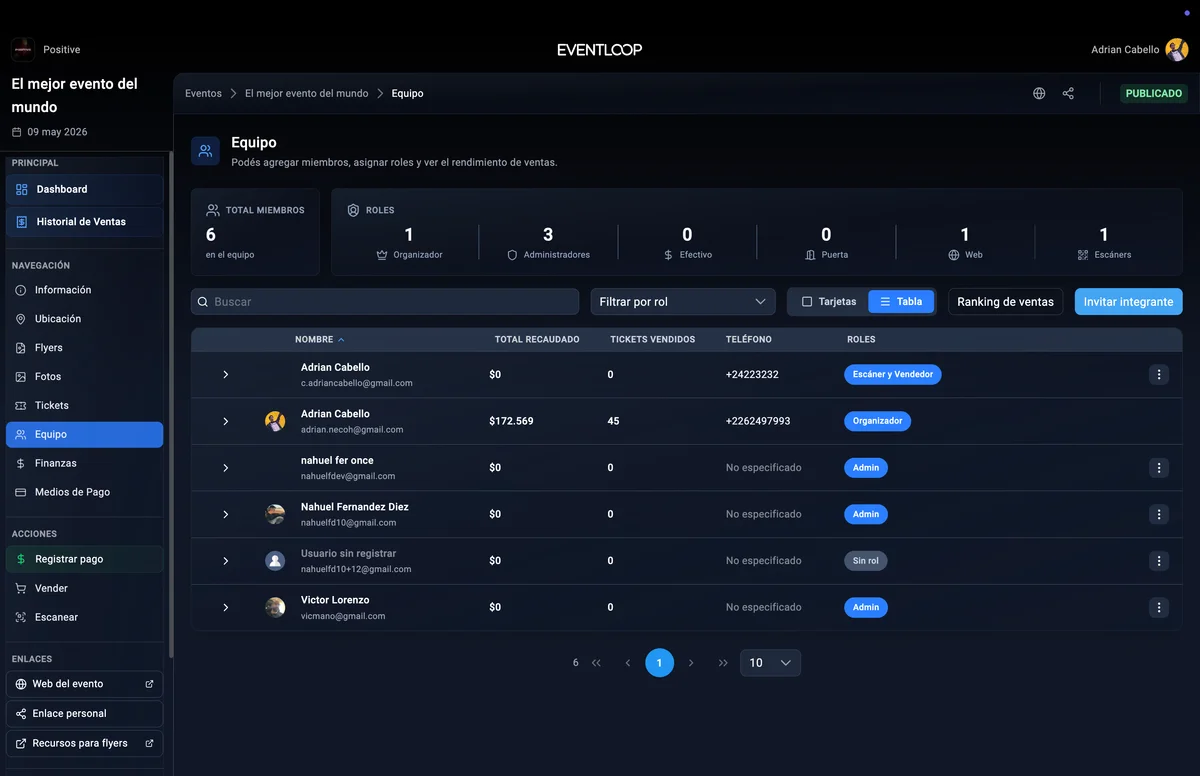Open the page size selector showing 10

point(770,662)
